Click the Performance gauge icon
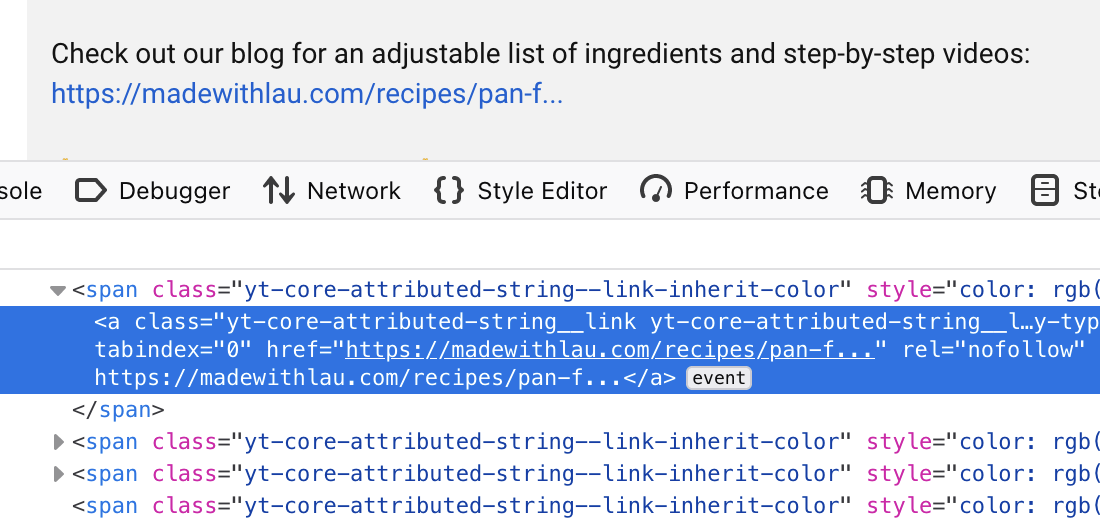Viewport: 1100px width, 524px height. (656, 190)
